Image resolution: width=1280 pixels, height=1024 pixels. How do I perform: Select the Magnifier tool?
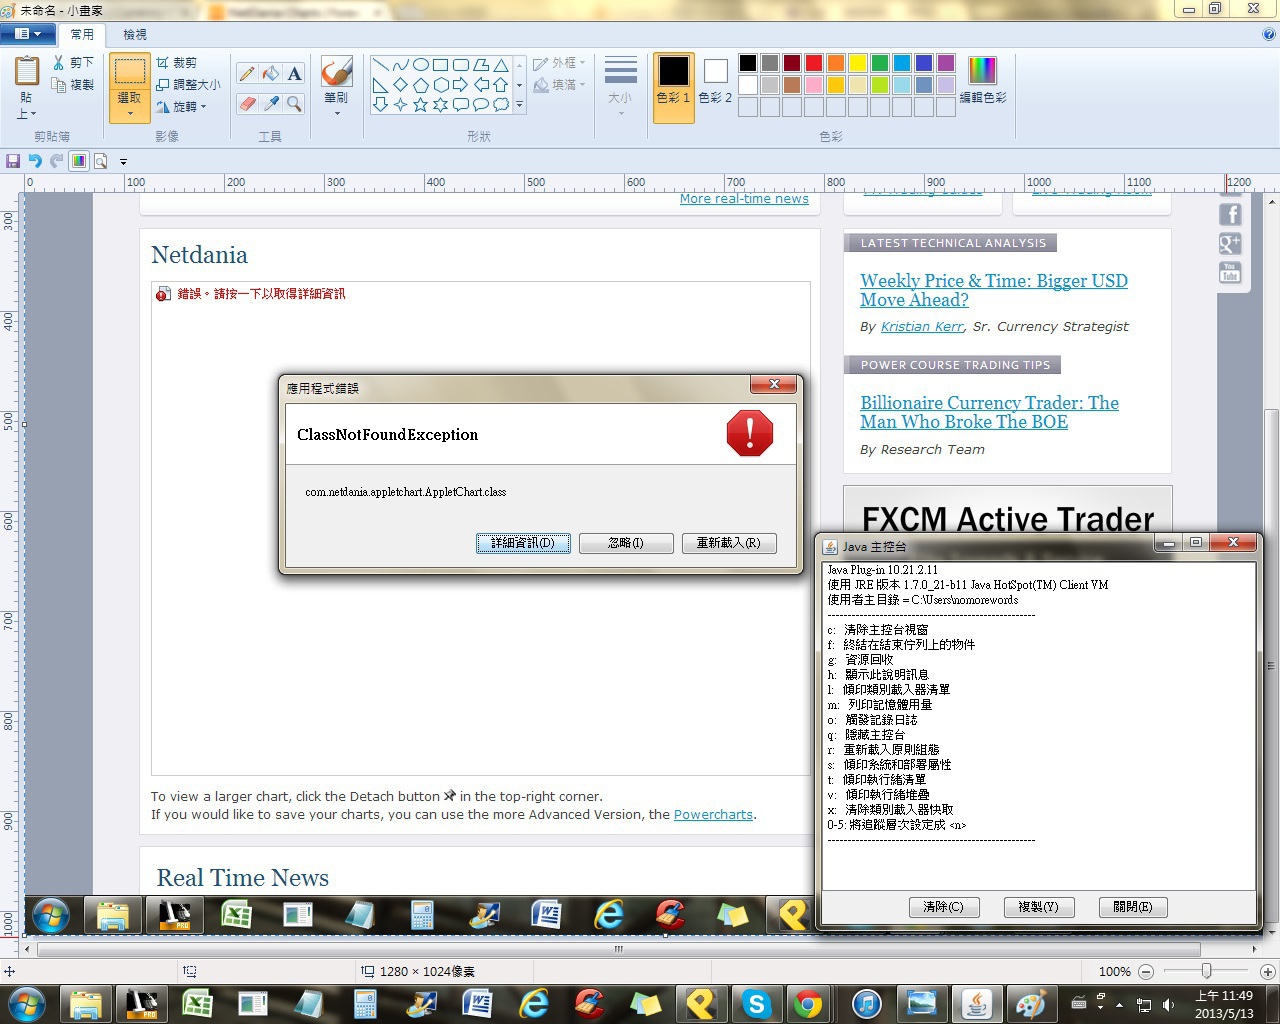tap(294, 104)
